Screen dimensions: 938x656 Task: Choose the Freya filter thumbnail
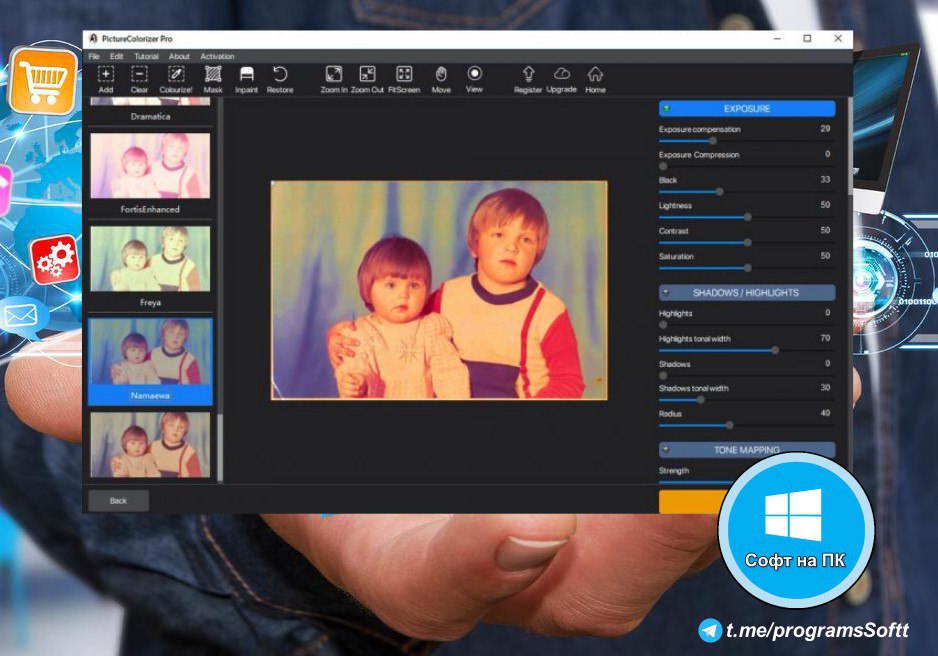point(150,259)
